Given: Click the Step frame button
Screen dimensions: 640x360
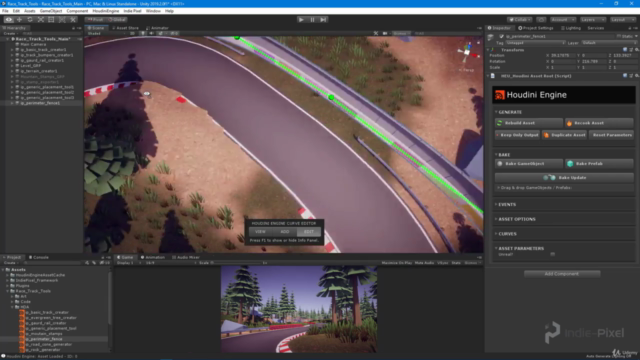Looking at the screenshot, I should (x=323, y=20).
